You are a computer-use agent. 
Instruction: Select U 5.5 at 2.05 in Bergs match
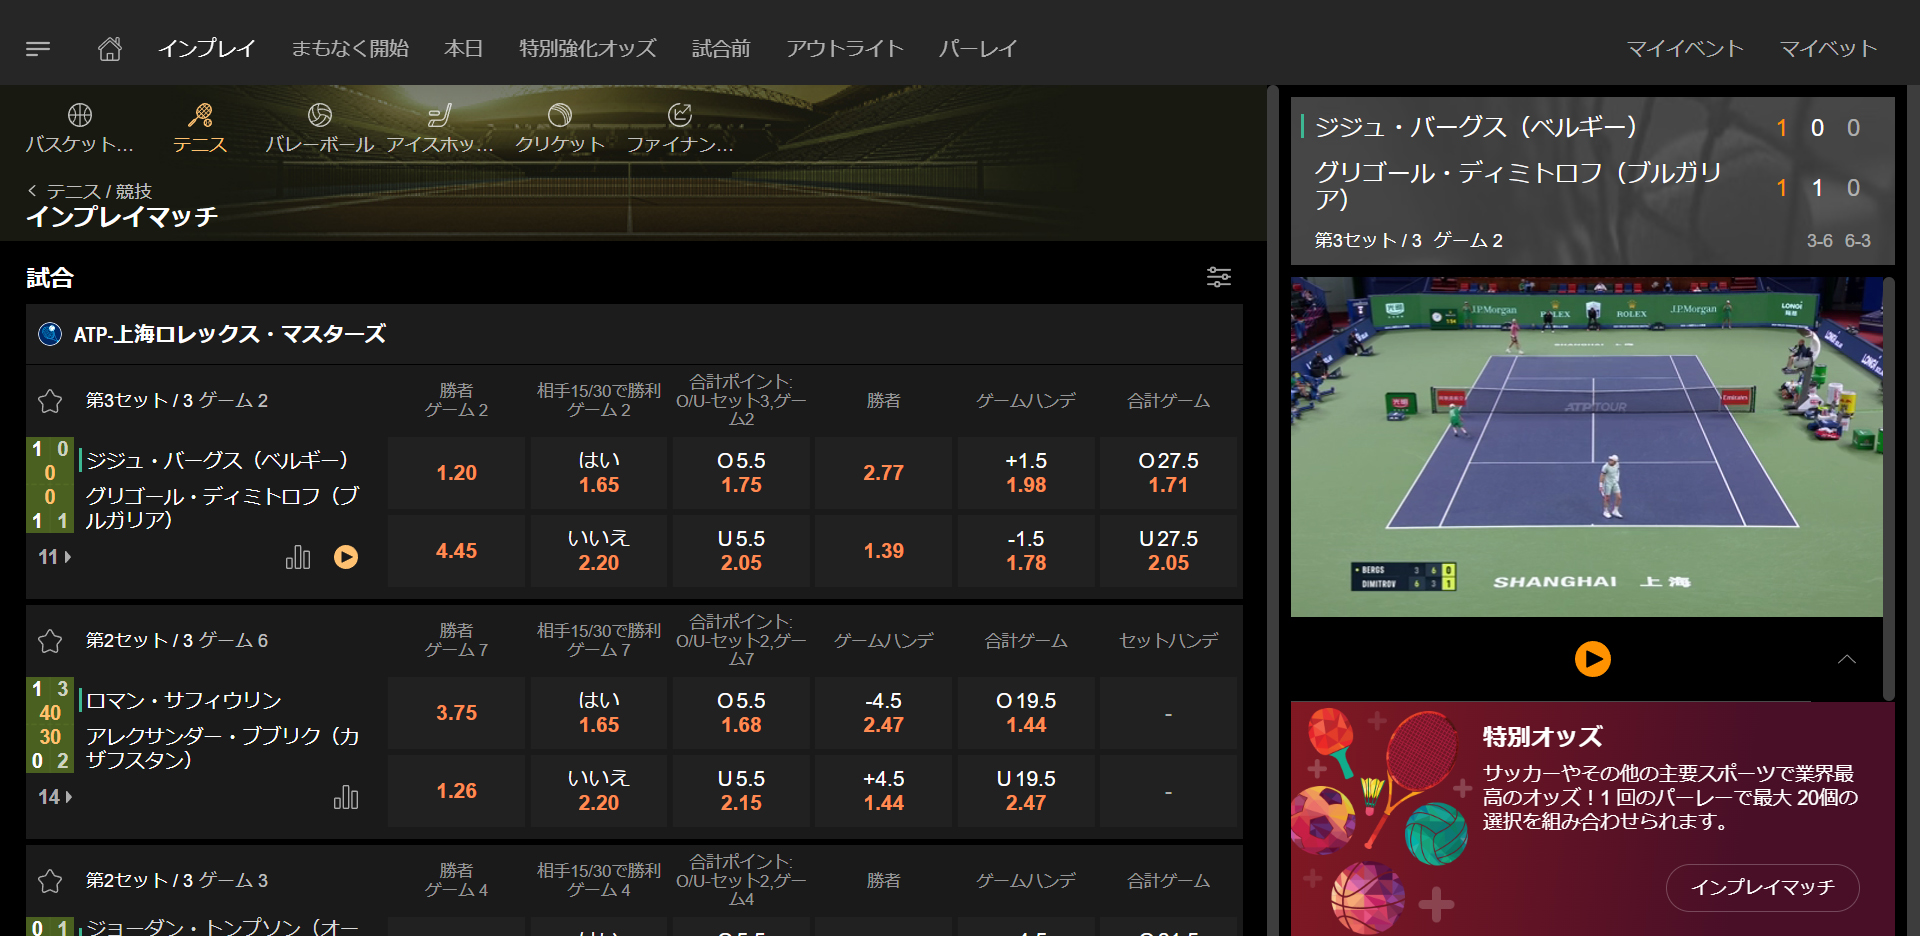741,551
